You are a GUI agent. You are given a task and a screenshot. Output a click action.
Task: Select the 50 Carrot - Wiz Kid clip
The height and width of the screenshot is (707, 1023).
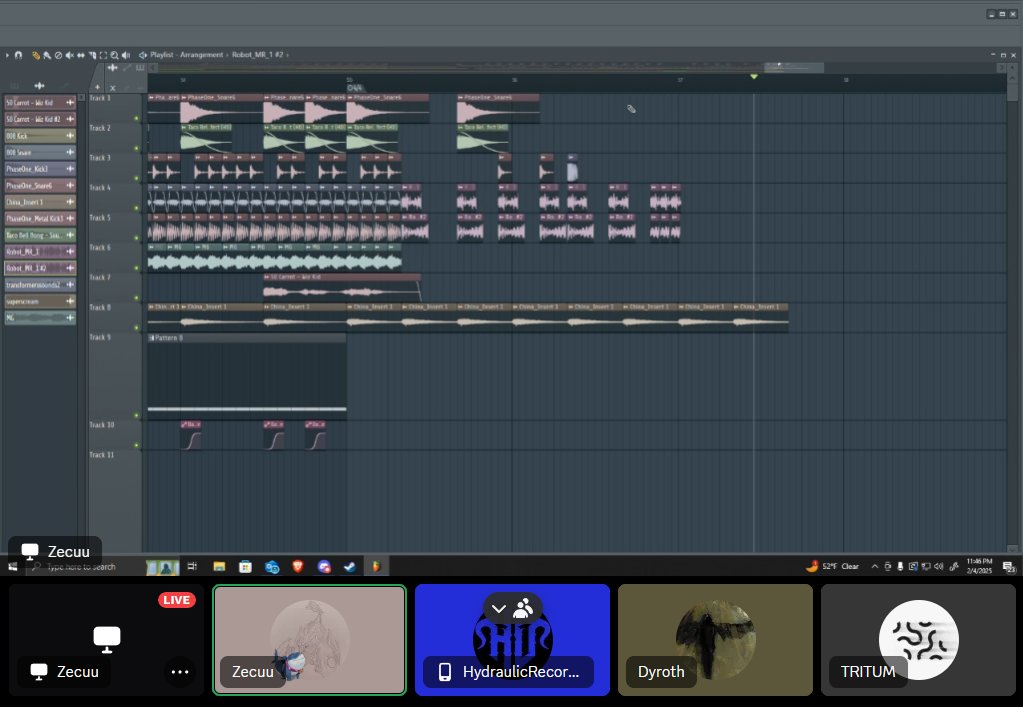[x=40, y=102]
